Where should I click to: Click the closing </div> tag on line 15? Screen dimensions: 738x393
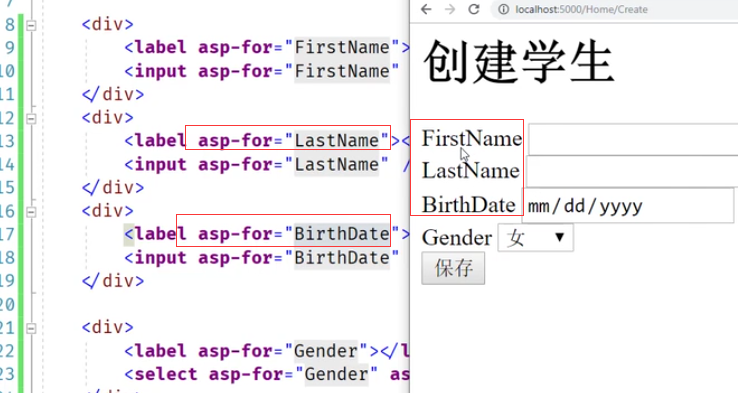[x=113, y=188]
